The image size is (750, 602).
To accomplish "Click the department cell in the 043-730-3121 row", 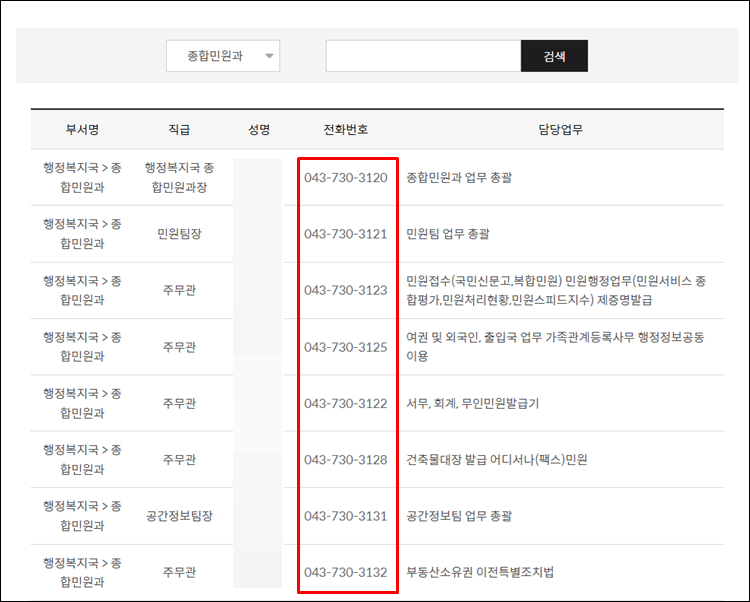I will [x=82, y=234].
